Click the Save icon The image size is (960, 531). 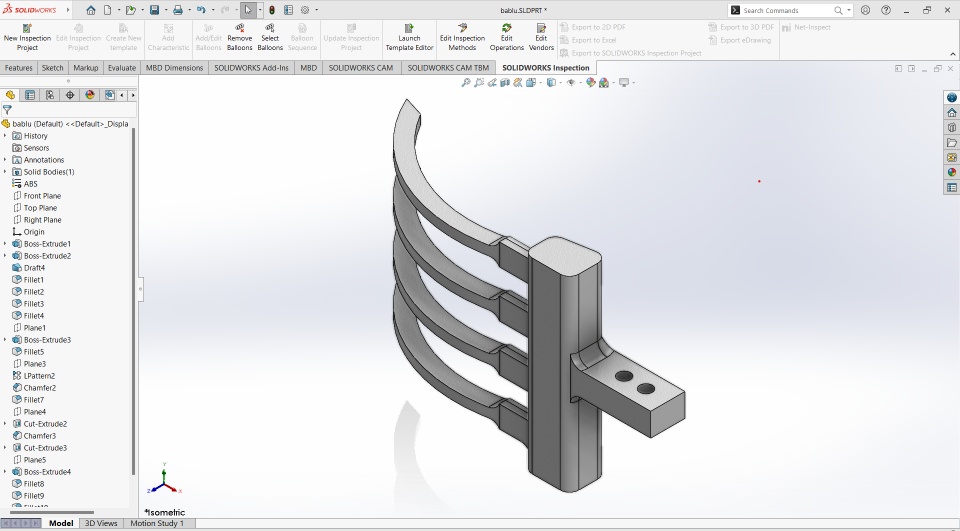154,10
